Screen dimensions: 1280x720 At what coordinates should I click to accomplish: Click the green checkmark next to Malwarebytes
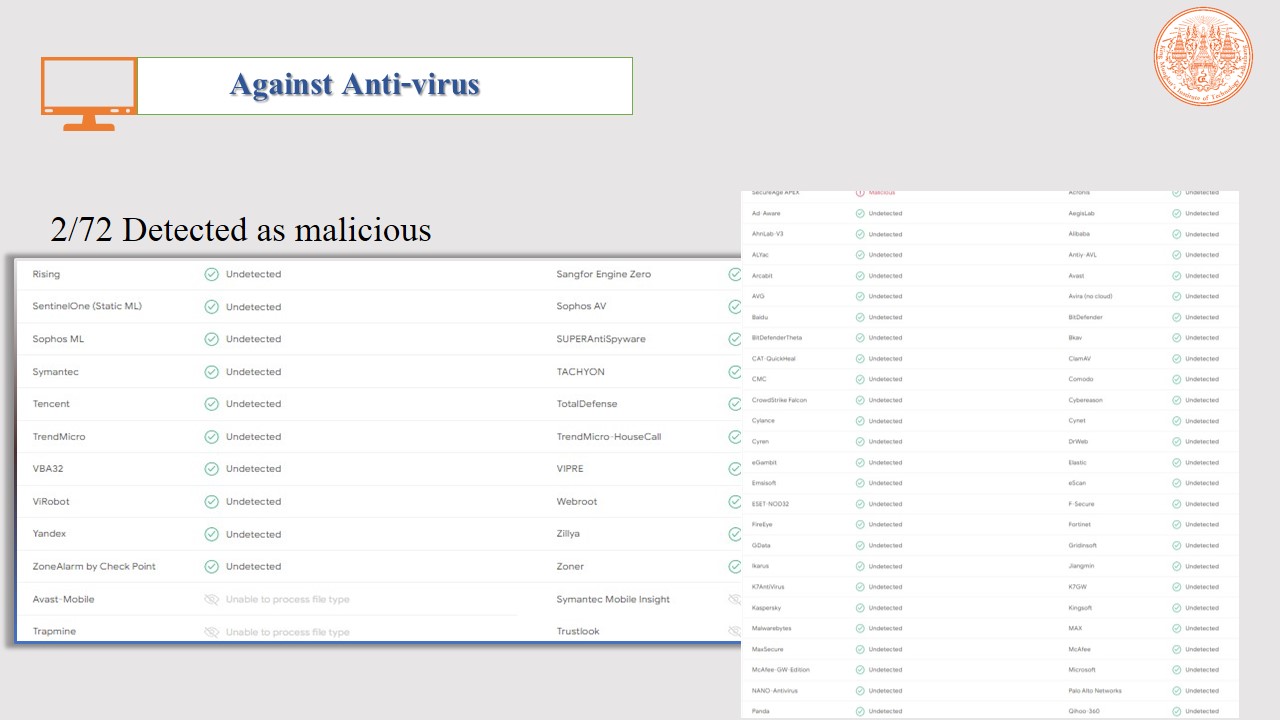(860, 628)
